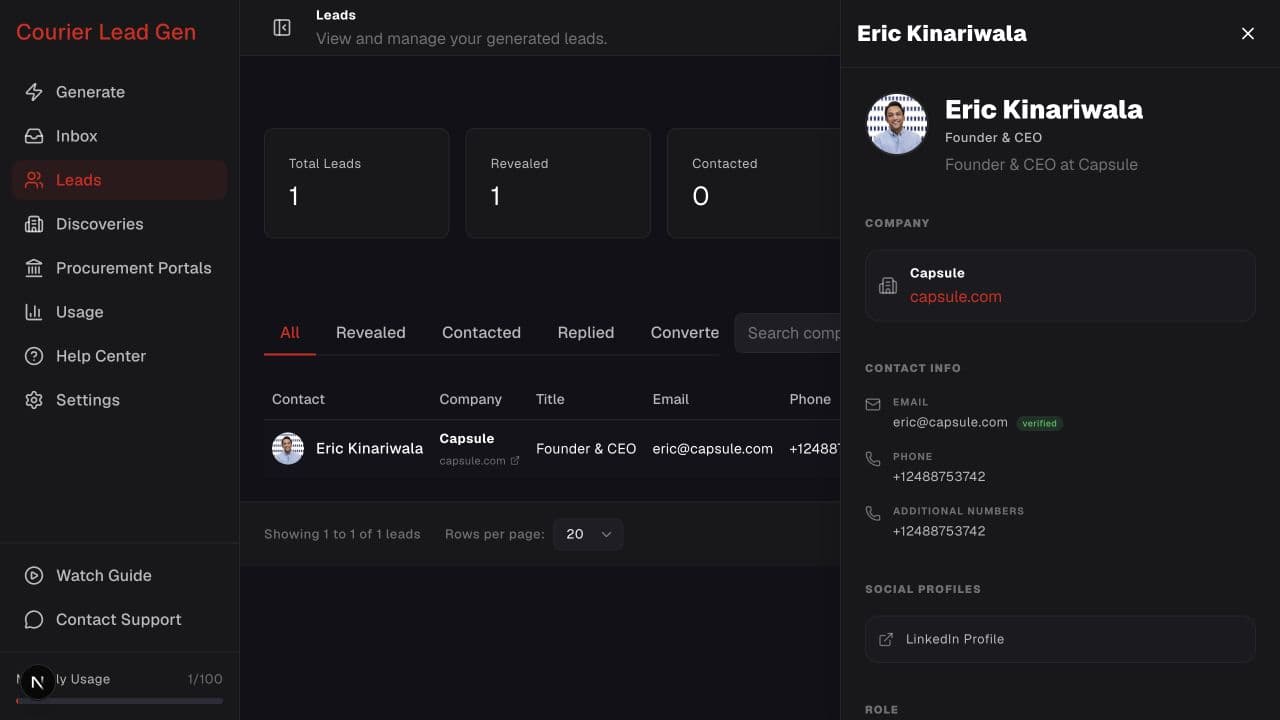The image size is (1280, 720).
Task: Click eric@capsule.com in contact info
Action: [x=950, y=422]
